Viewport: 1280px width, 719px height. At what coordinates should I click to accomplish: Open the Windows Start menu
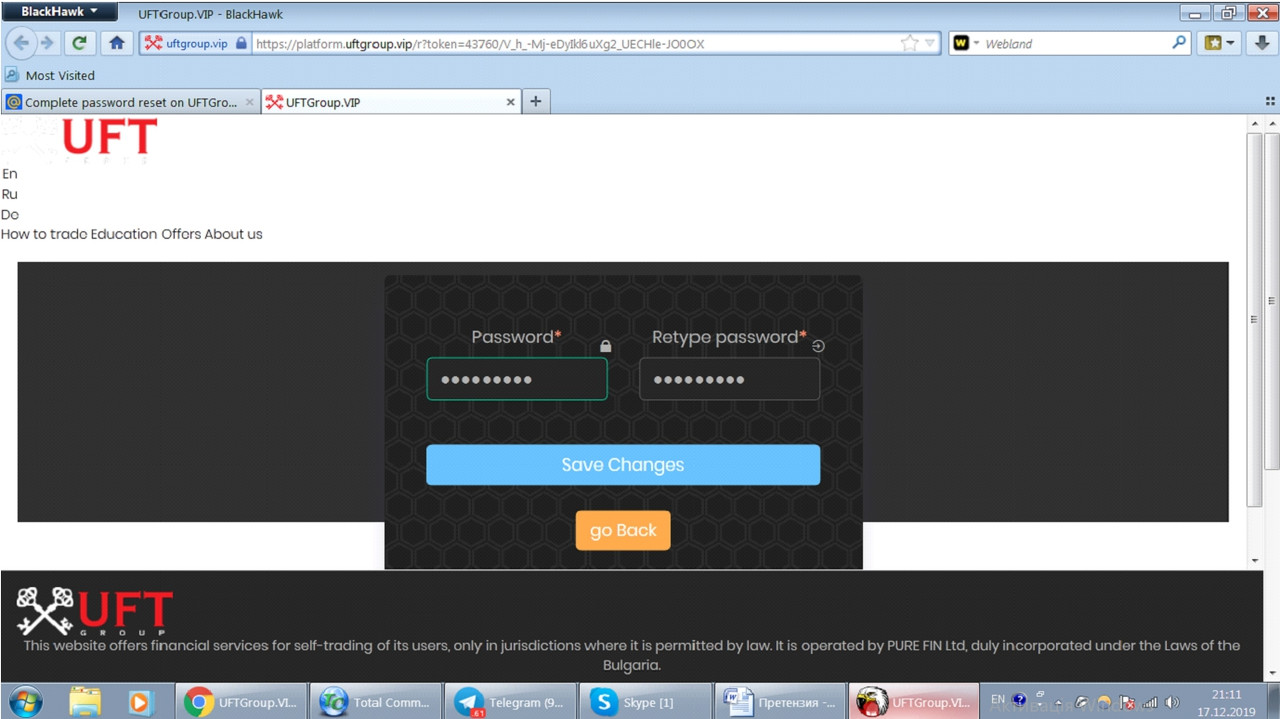(25, 701)
